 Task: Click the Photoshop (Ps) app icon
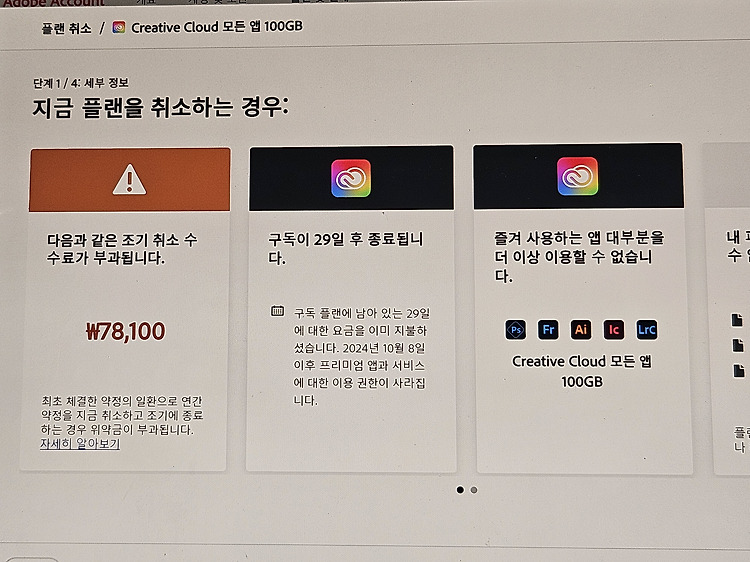tap(516, 330)
